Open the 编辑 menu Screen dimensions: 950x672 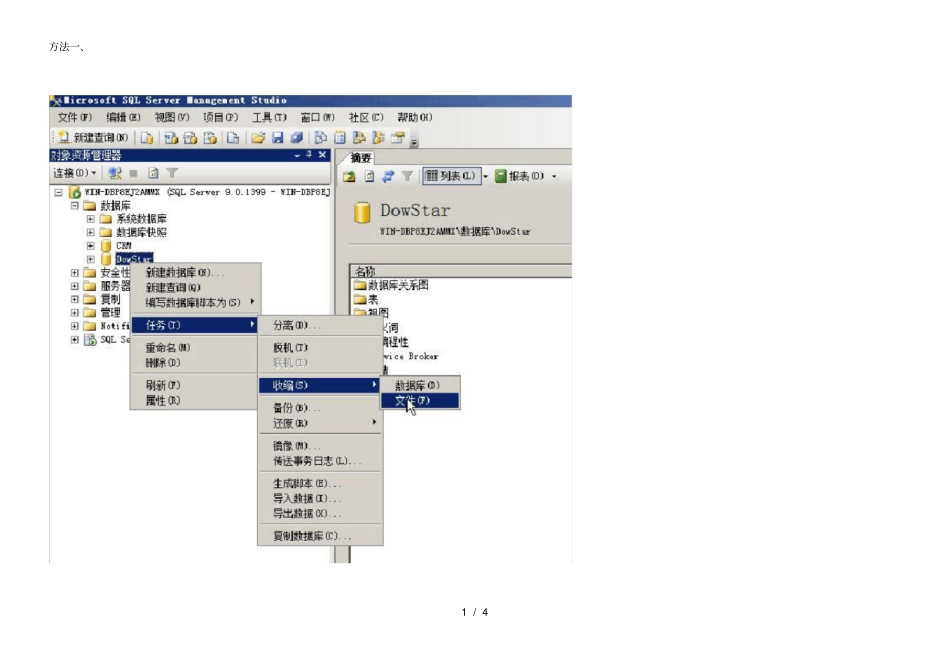pyautogui.click(x=123, y=118)
